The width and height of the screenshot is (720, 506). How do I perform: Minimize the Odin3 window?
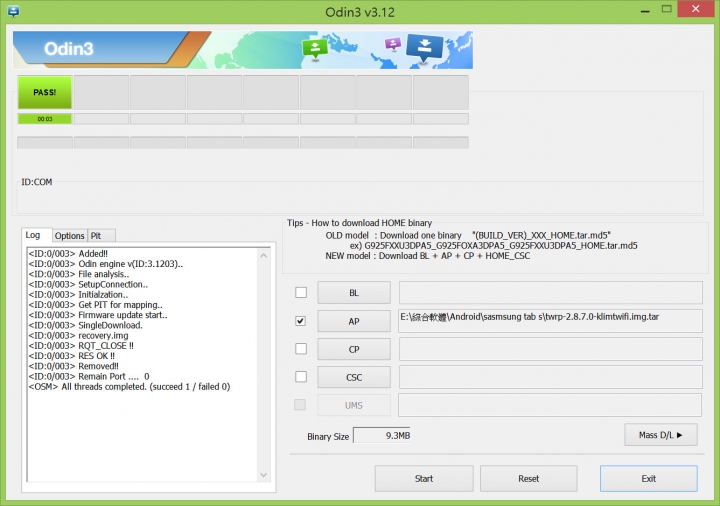(645, 10)
